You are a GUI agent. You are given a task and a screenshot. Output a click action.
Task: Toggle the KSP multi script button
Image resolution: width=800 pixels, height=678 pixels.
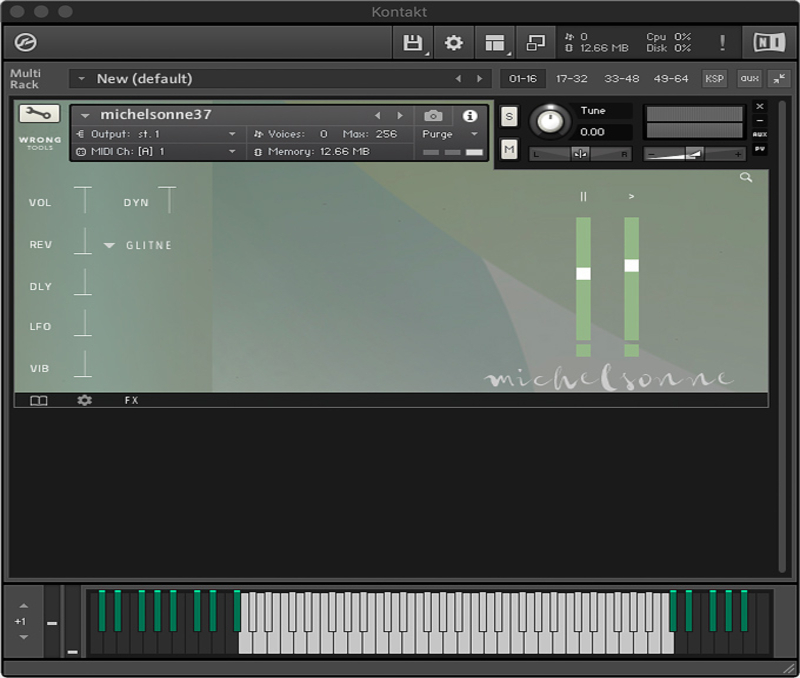pos(714,79)
